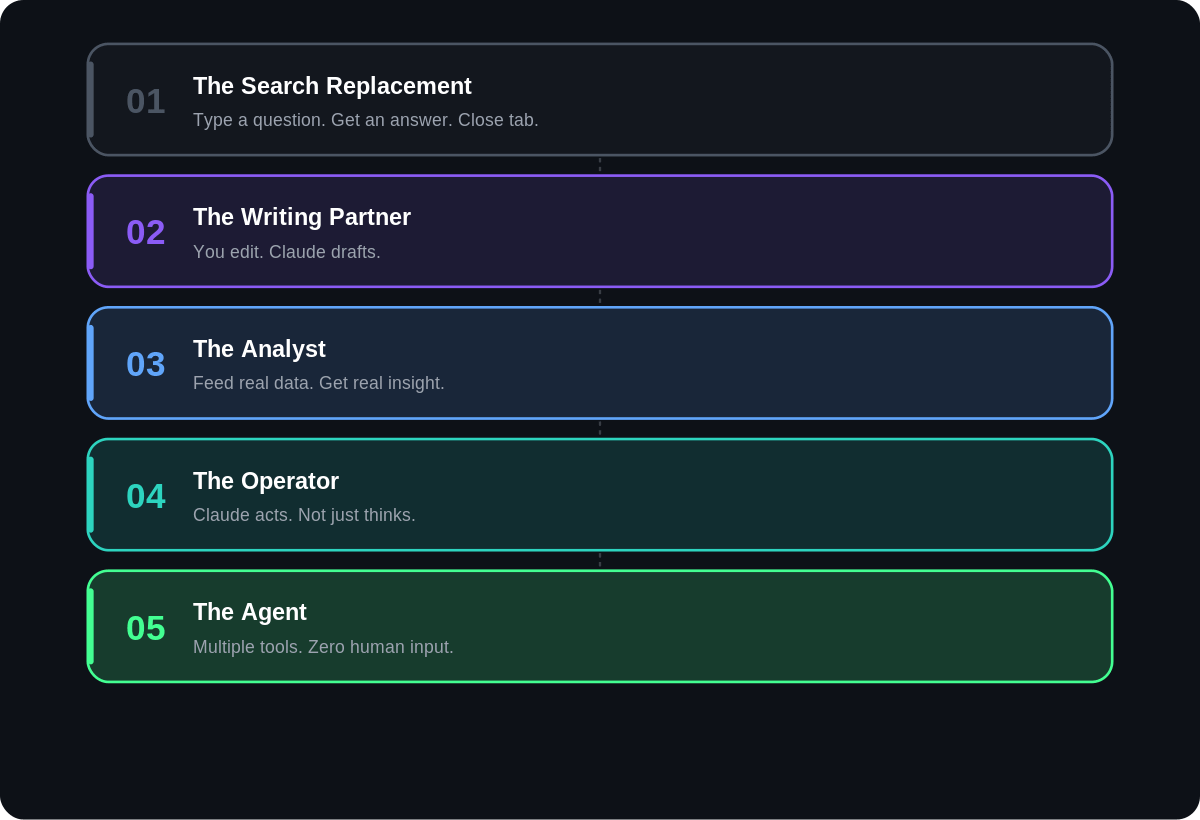Click The Writing Partner heading
Viewport: 1200px width, 820px height.
click(x=302, y=217)
